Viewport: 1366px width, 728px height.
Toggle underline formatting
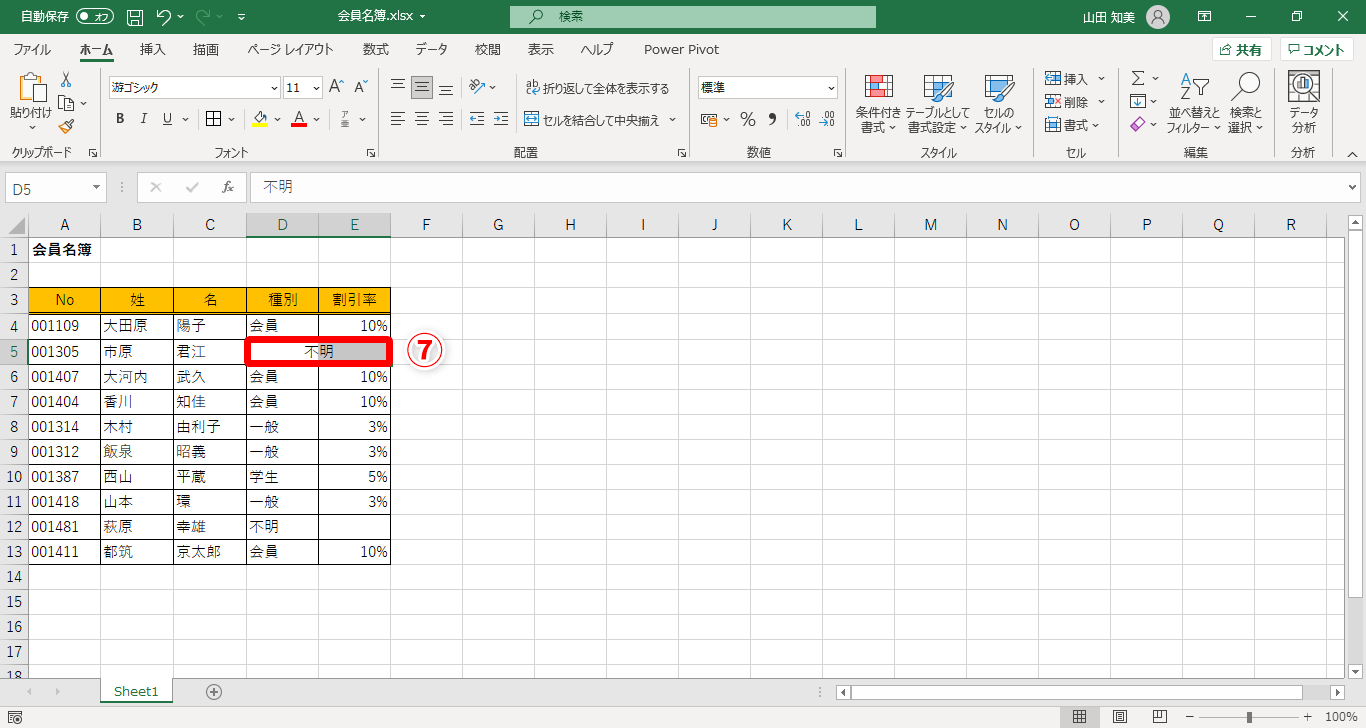[x=167, y=119]
